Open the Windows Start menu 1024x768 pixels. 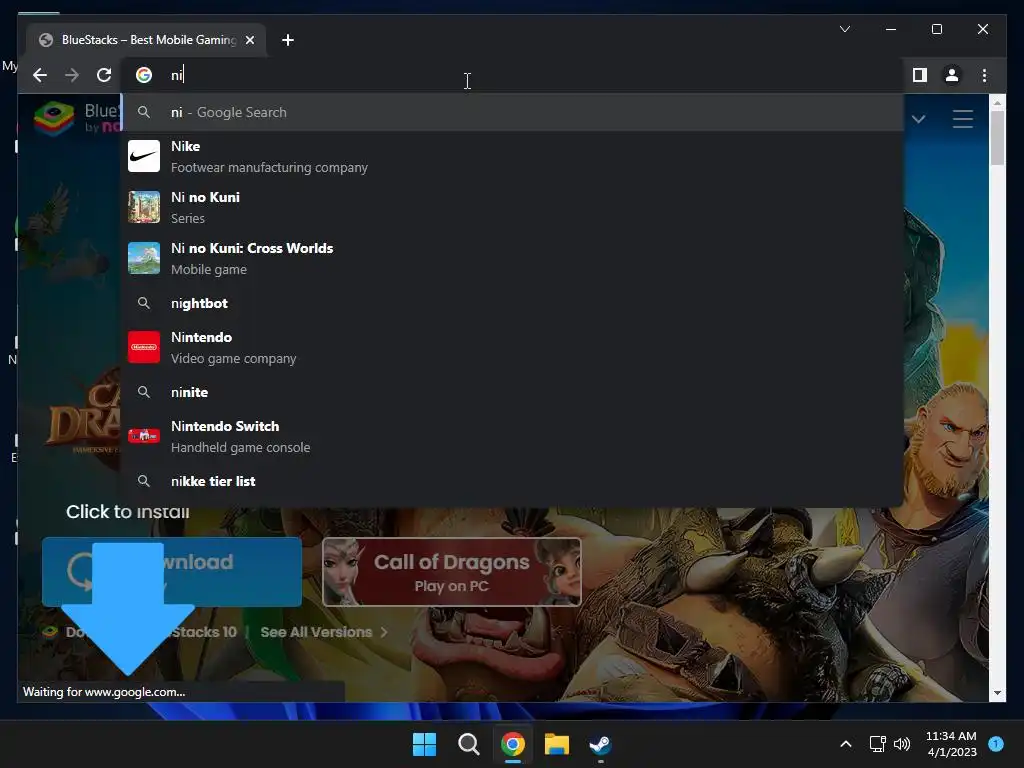424,744
